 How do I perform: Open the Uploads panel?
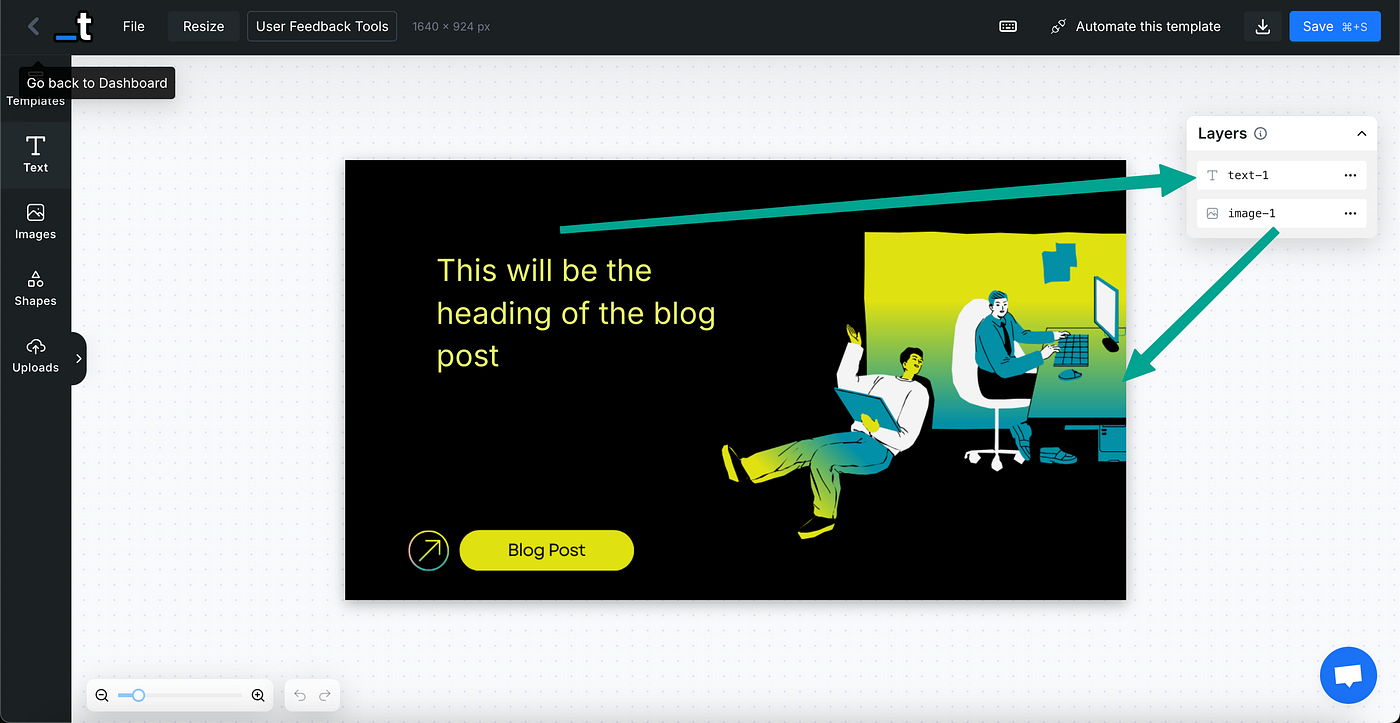[35, 355]
